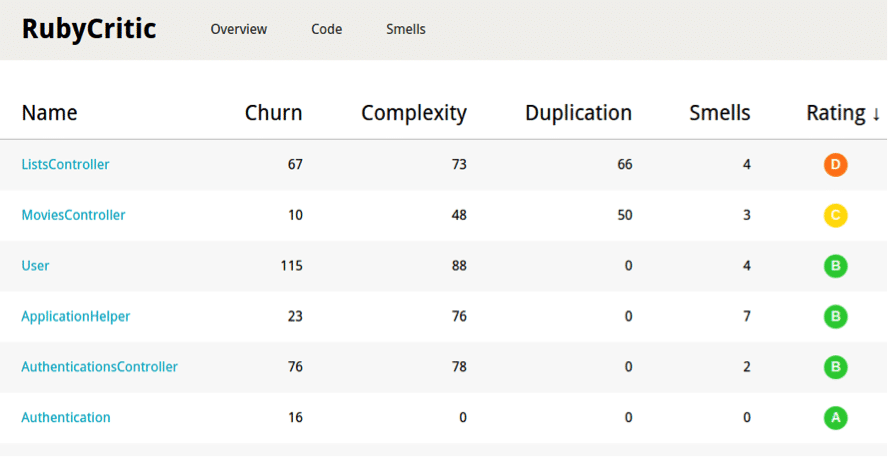The height and width of the screenshot is (457, 888).
Task: Click AuthenticationsController's B rating badge
Action: coord(836,367)
